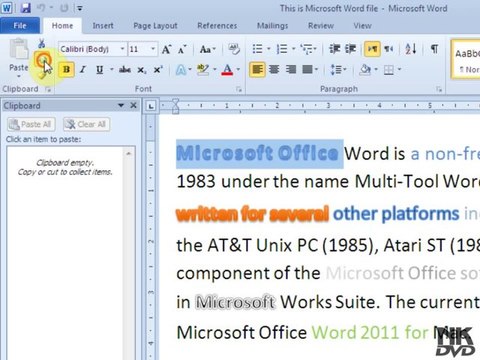Apply the text highlight color

203,69
